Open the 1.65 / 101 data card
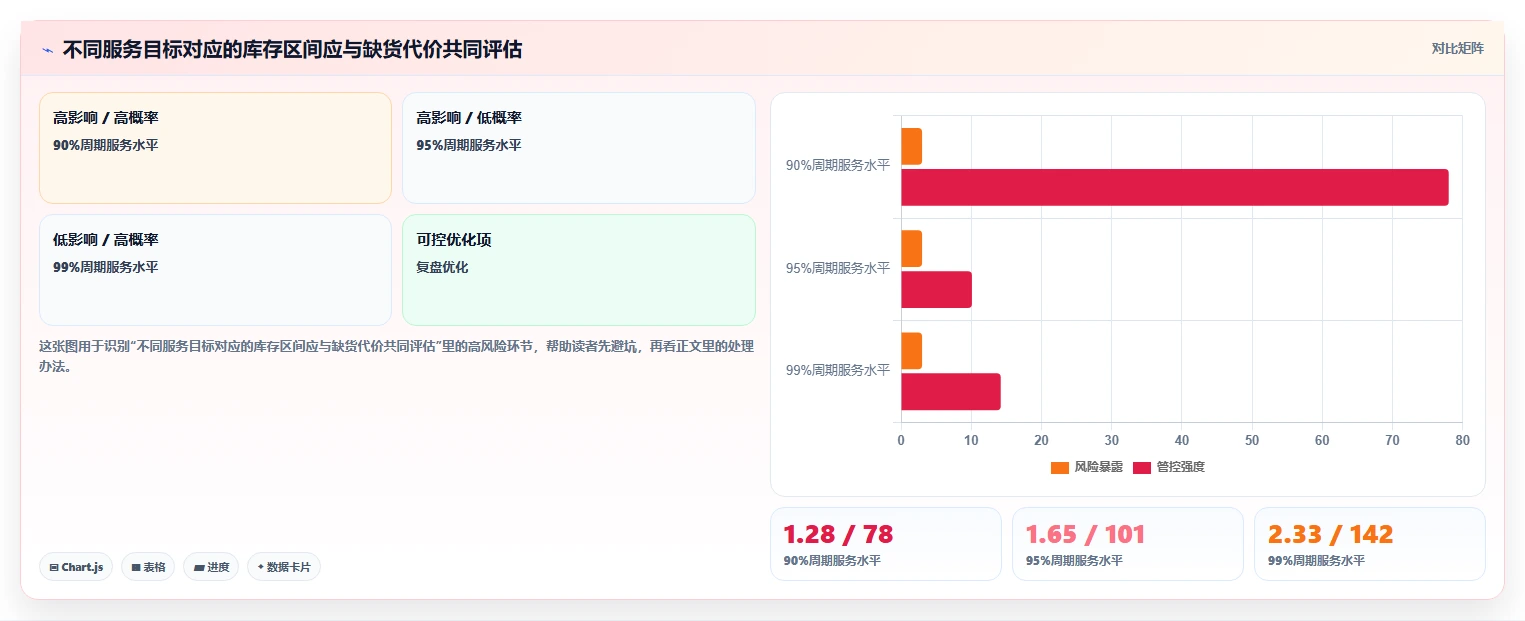Image resolution: width=1525 pixels, height=621 pixels. 1127,544
